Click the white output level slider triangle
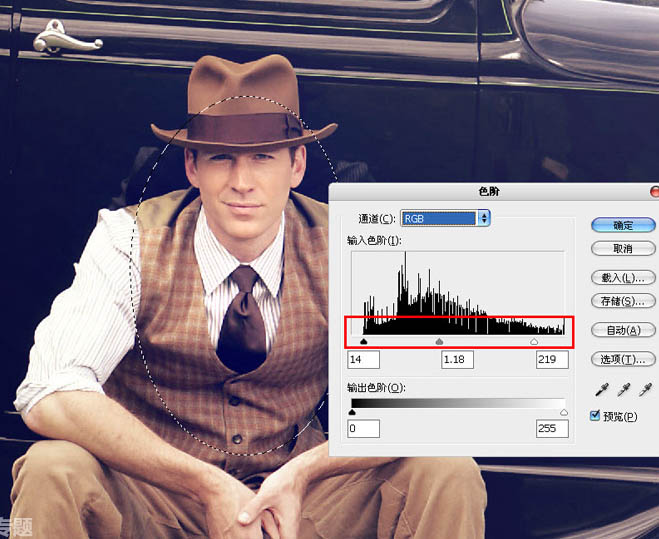The image size is (659, 539). coord(564,411)
